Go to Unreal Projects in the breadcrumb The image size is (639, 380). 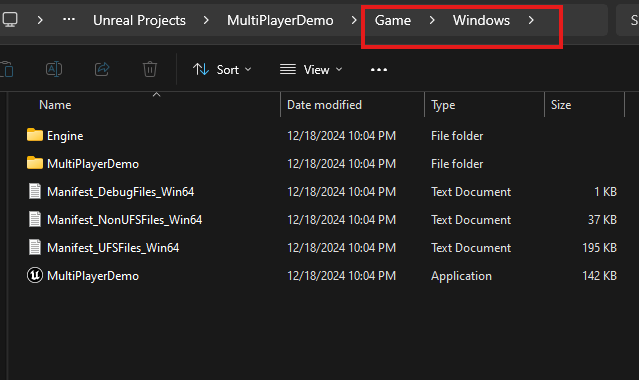click(139, 20)
